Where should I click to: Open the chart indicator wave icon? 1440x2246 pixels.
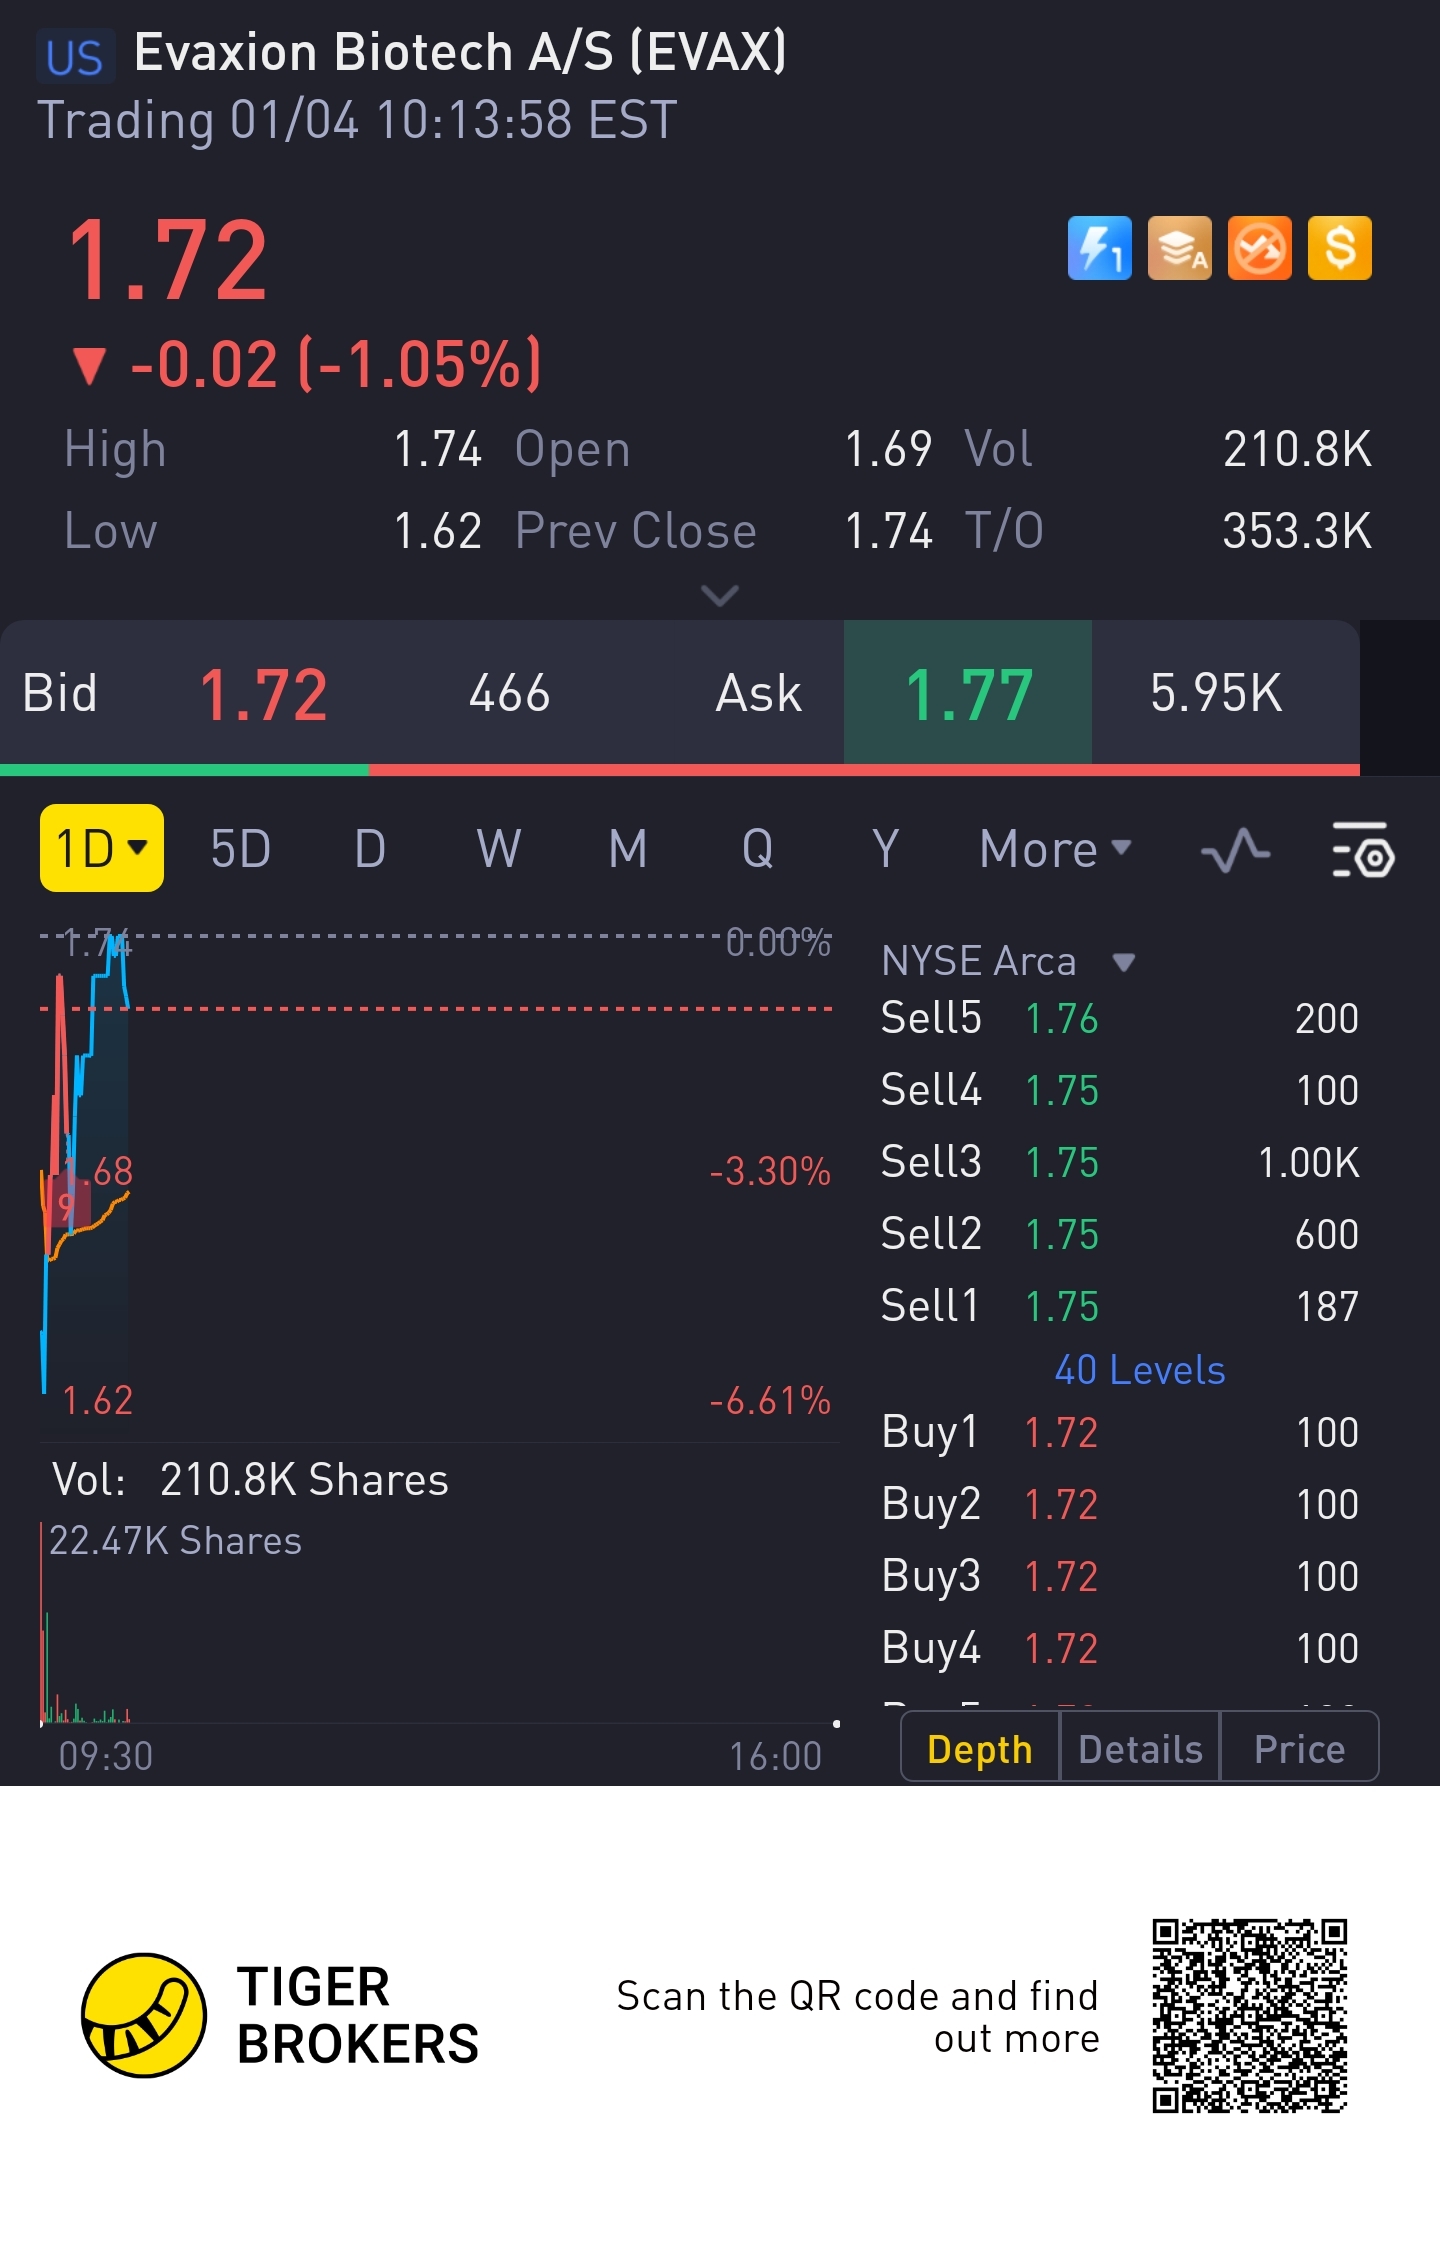tap(1235, 851)
